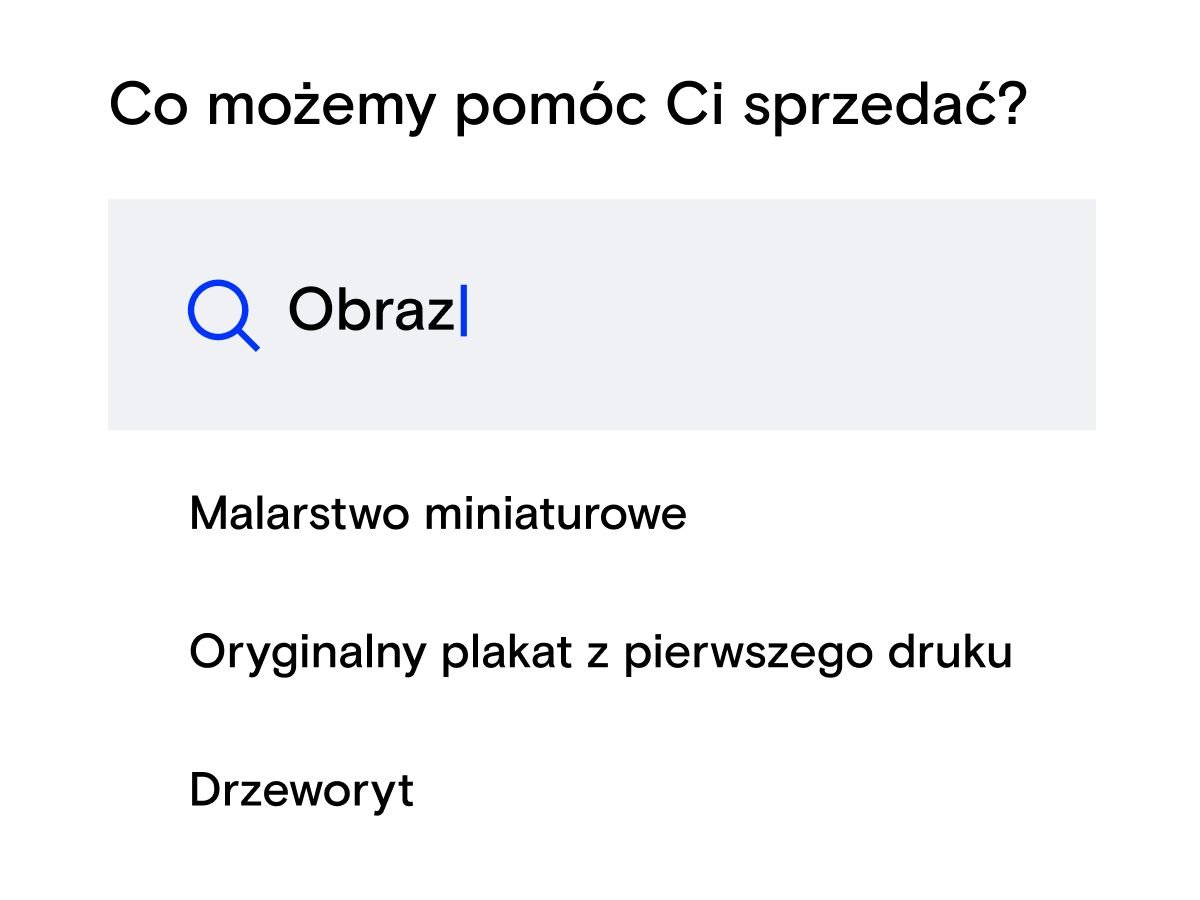The width and height of the screenshot is (1200, 900).
Task: Open the miniature painting category suggestion
Action: pos(437,514)
